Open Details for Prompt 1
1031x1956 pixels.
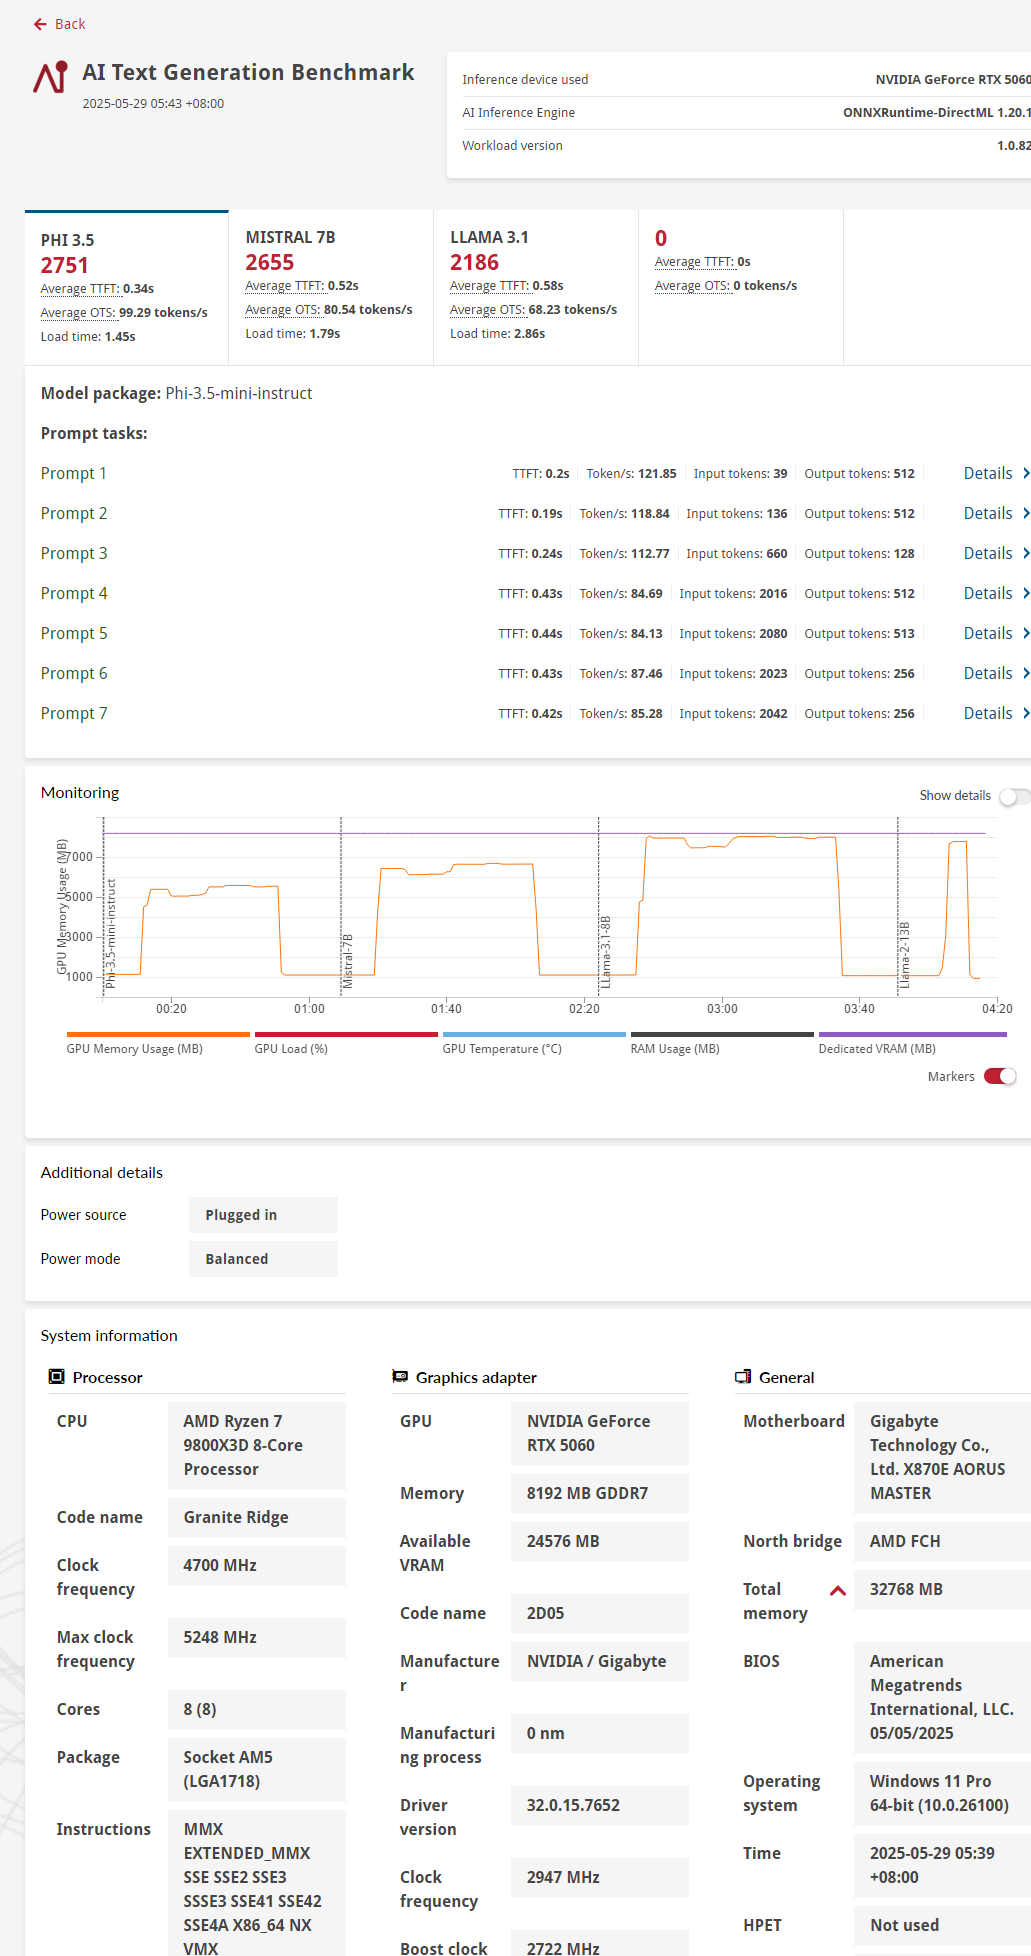[x=996, y=473]
